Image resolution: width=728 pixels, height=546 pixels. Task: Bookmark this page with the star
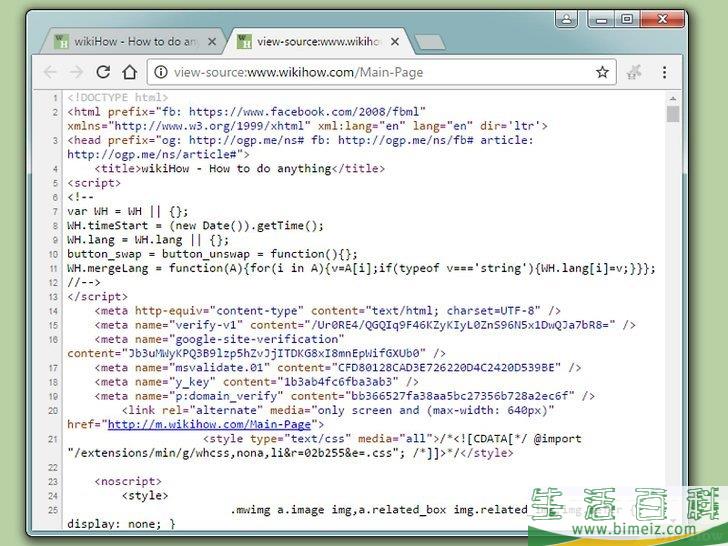[x=602, y=72]
